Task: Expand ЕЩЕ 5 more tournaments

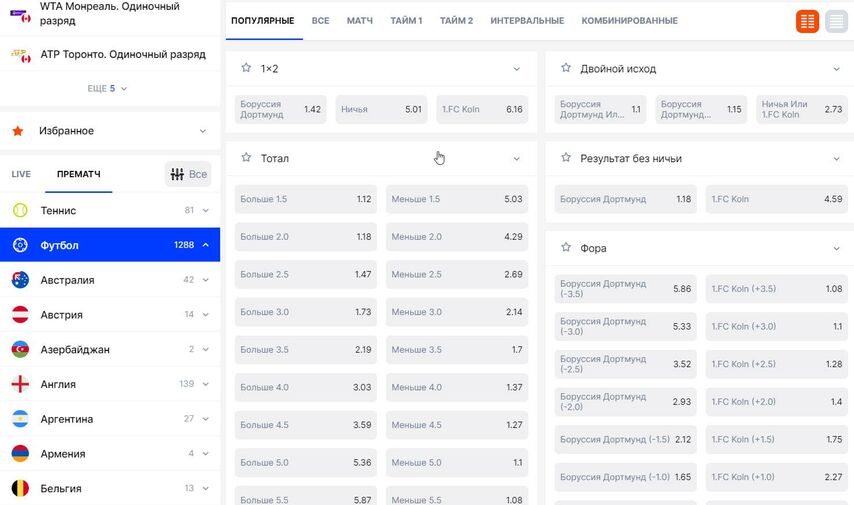Action: click(107, 88)
